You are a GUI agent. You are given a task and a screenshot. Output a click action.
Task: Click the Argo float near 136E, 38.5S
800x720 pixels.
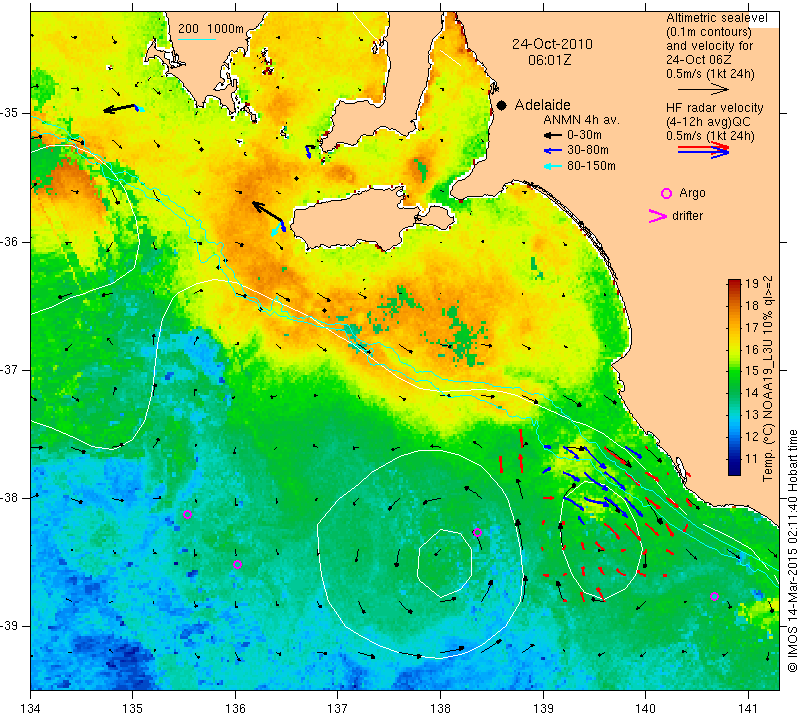click(237, 564)
